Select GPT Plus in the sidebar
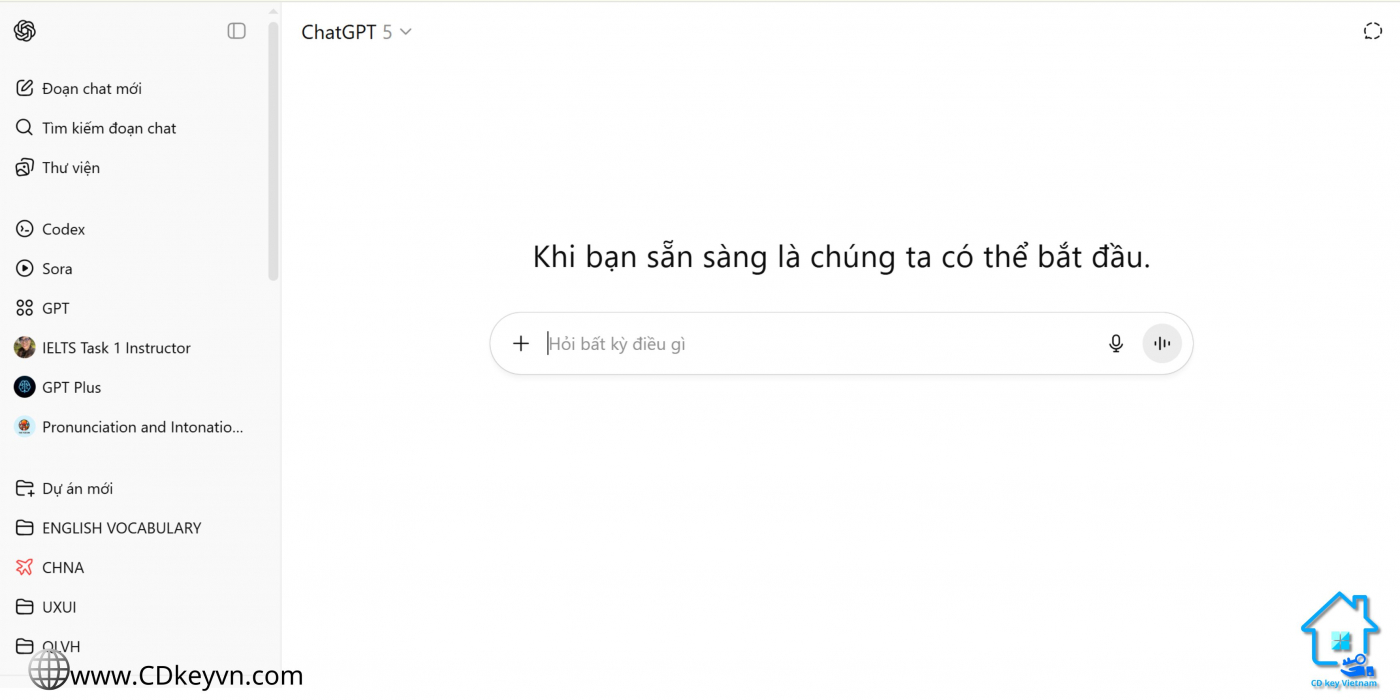Image resolution: width=1400 pixels, height=700 pixels. pyautogui.click(x=71, y=387)
